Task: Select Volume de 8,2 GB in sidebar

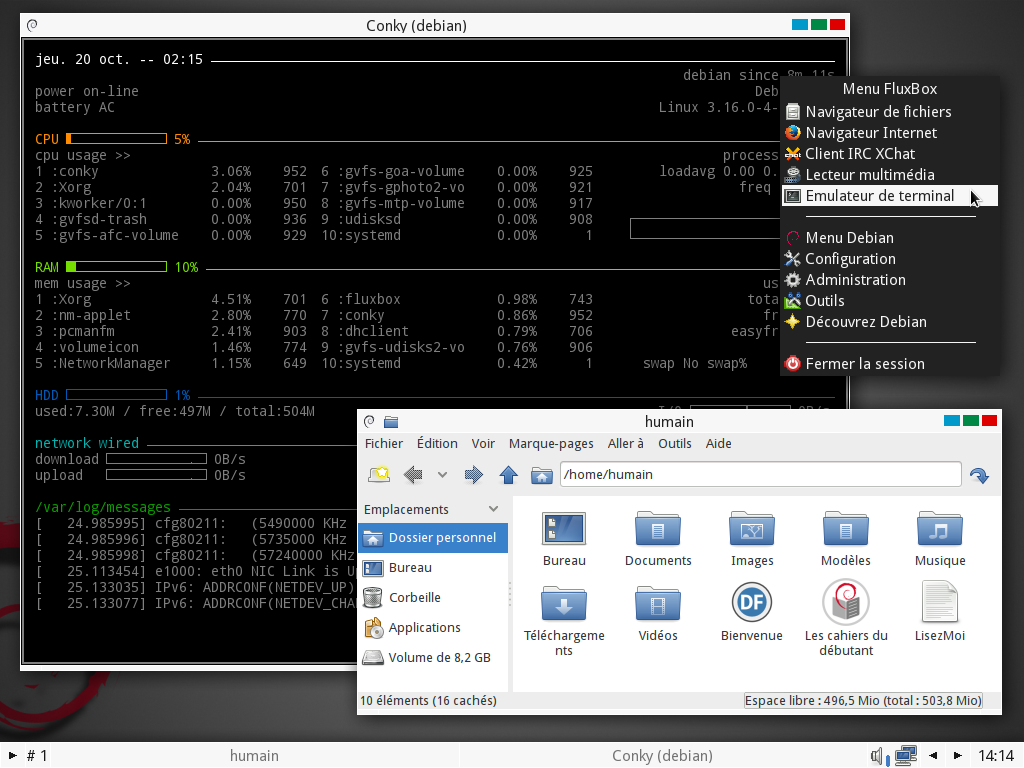Action: point(439,657)
